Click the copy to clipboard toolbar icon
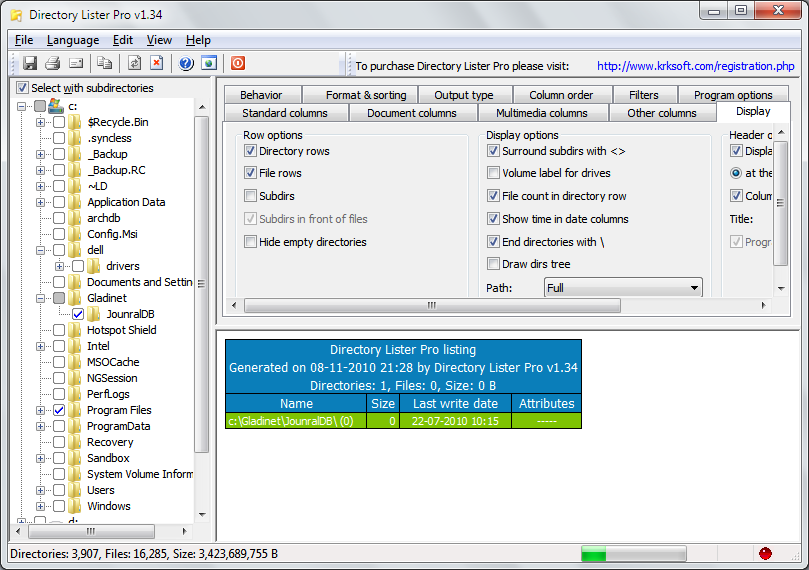 105,63
